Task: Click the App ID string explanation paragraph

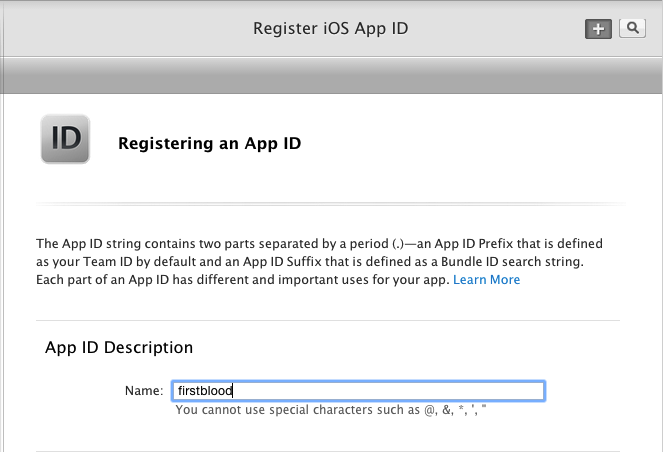Action: pos(319,261)
